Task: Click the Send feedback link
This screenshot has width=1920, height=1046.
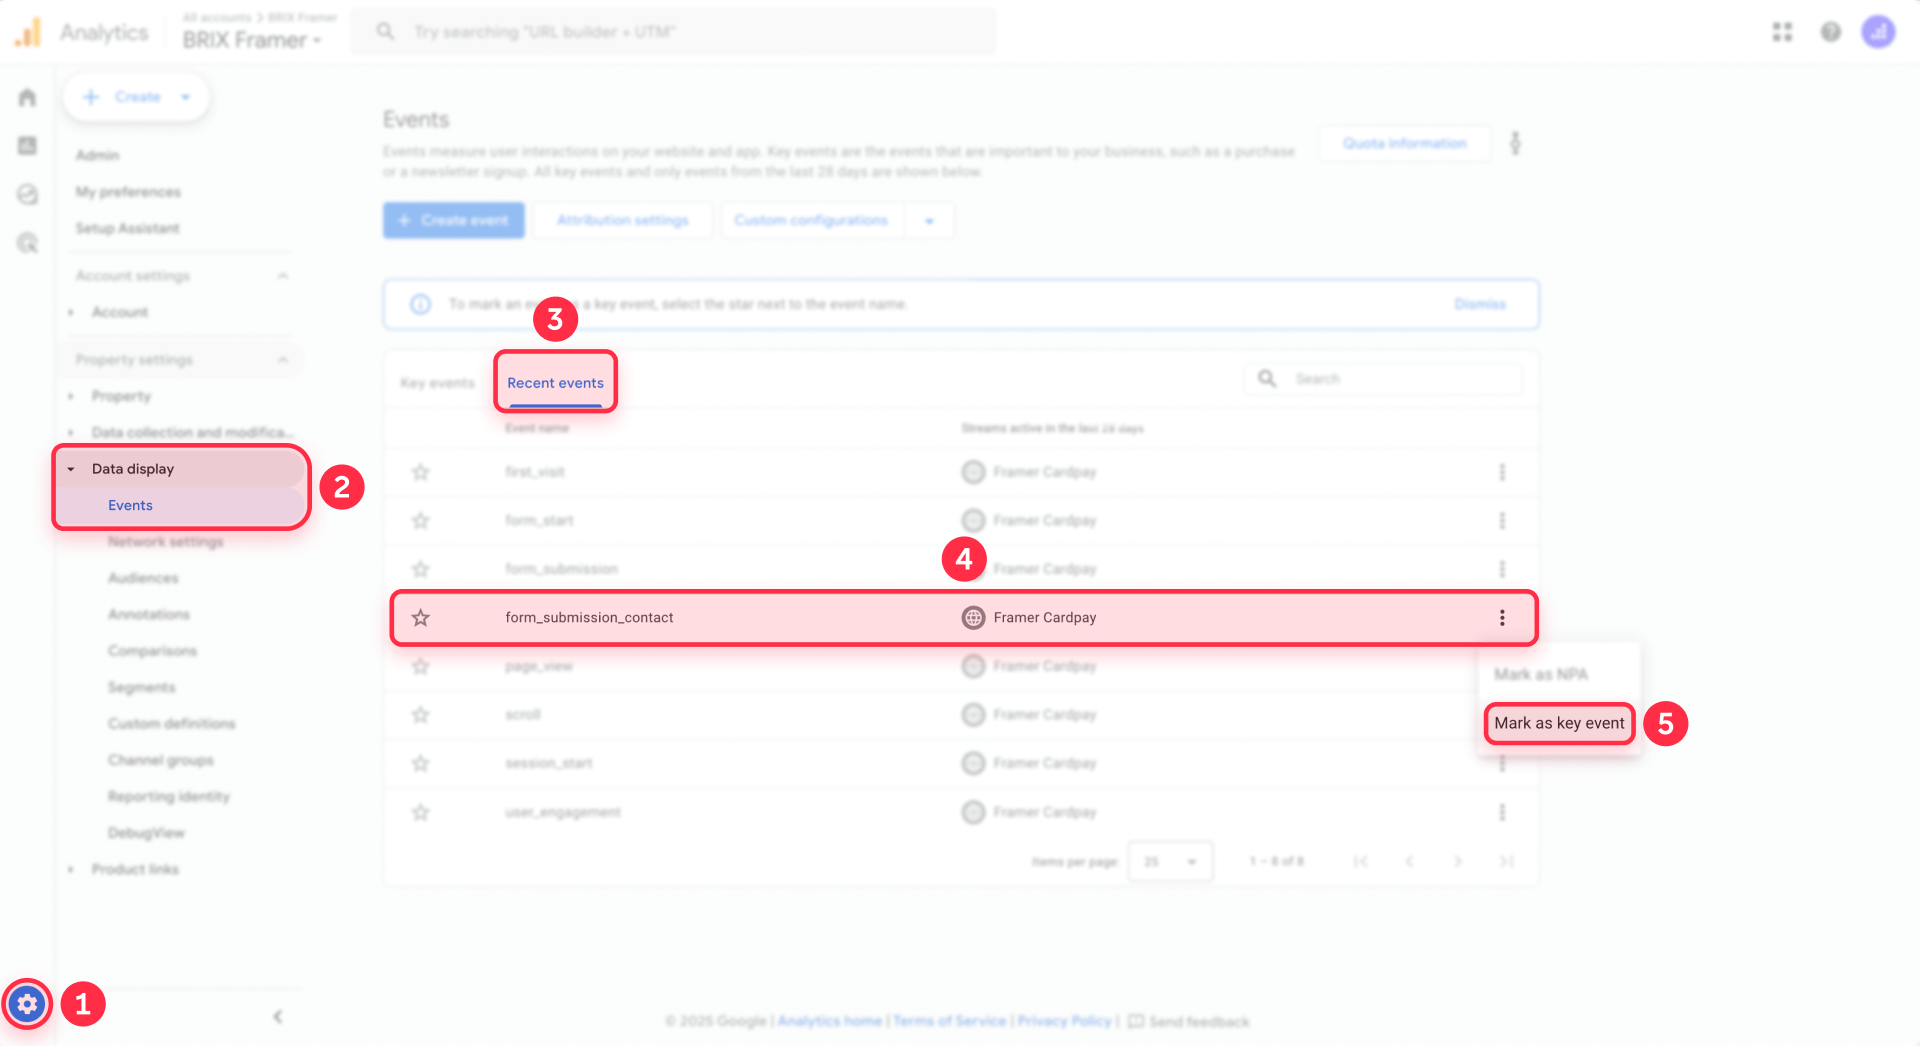Action: [1189, 1021]
